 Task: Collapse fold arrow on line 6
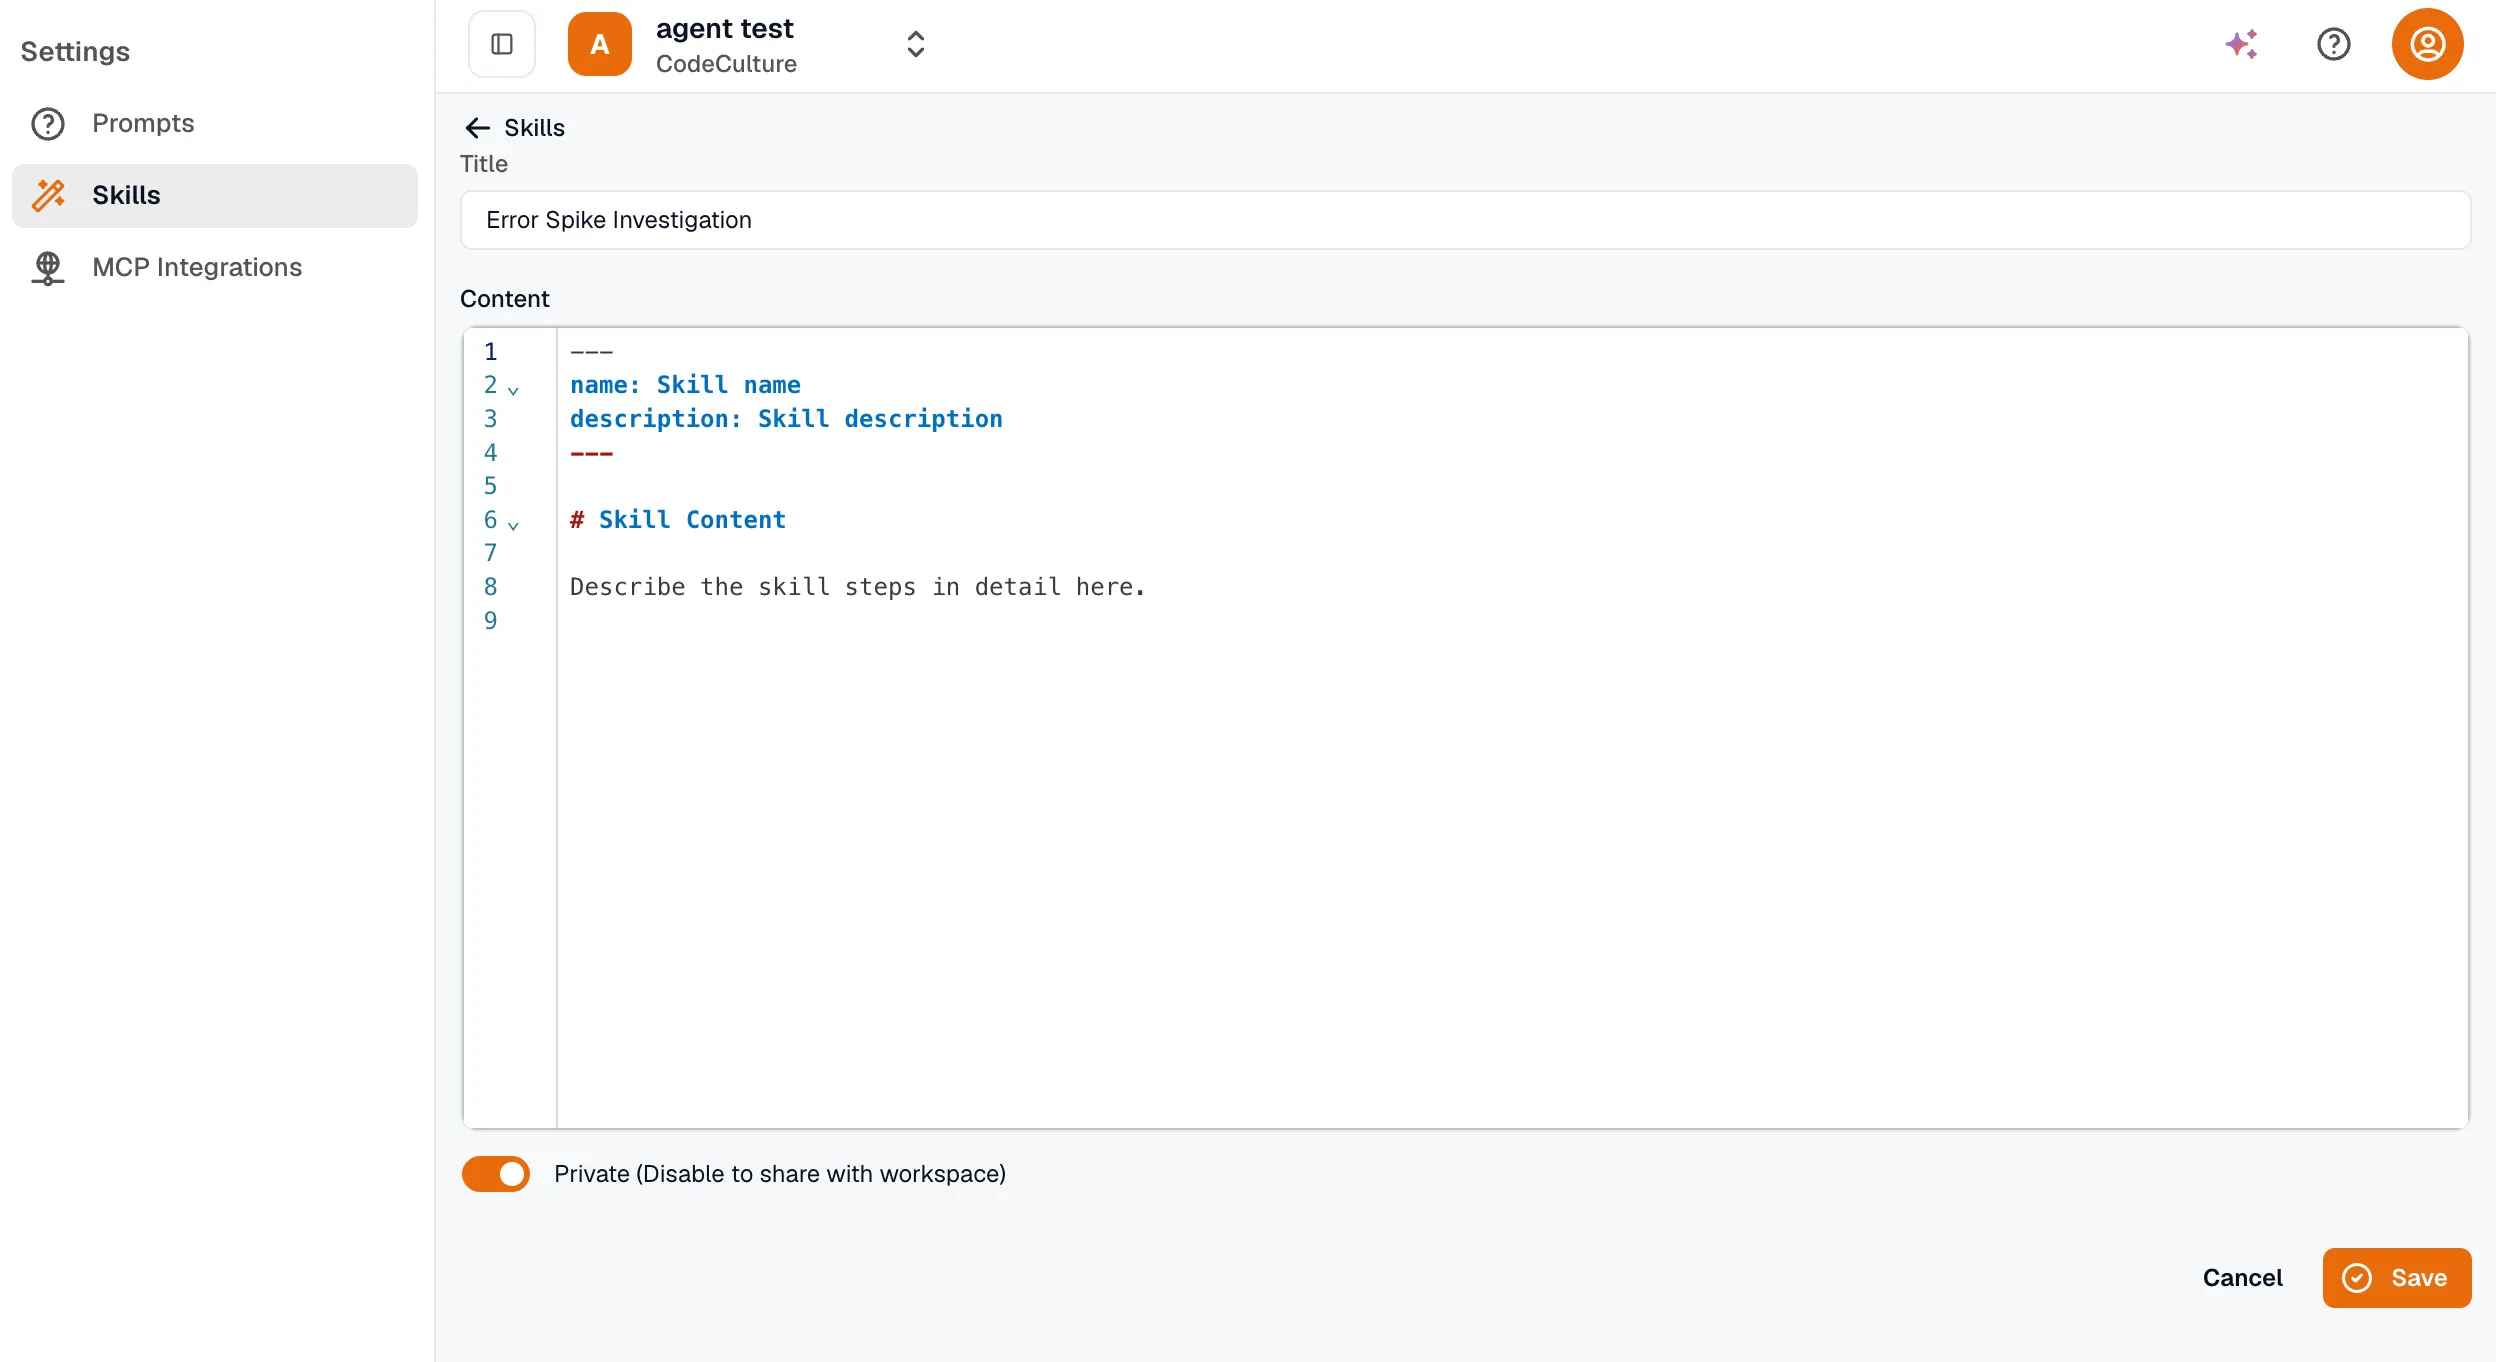pos(513,525)
